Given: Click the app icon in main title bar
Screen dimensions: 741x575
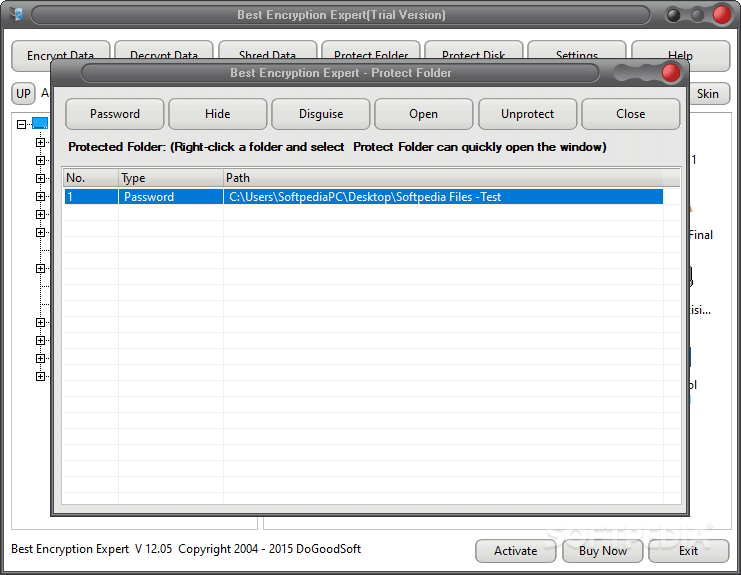Looking at the screenshot, I should pos(17,14).
